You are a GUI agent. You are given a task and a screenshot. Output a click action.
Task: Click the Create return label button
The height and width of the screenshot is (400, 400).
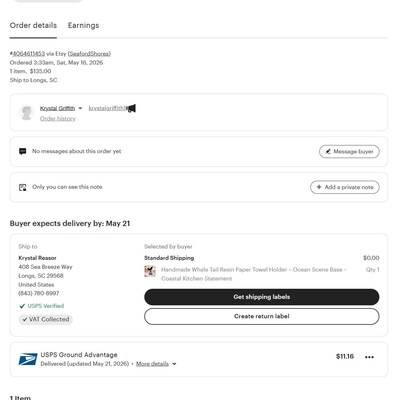262,316
